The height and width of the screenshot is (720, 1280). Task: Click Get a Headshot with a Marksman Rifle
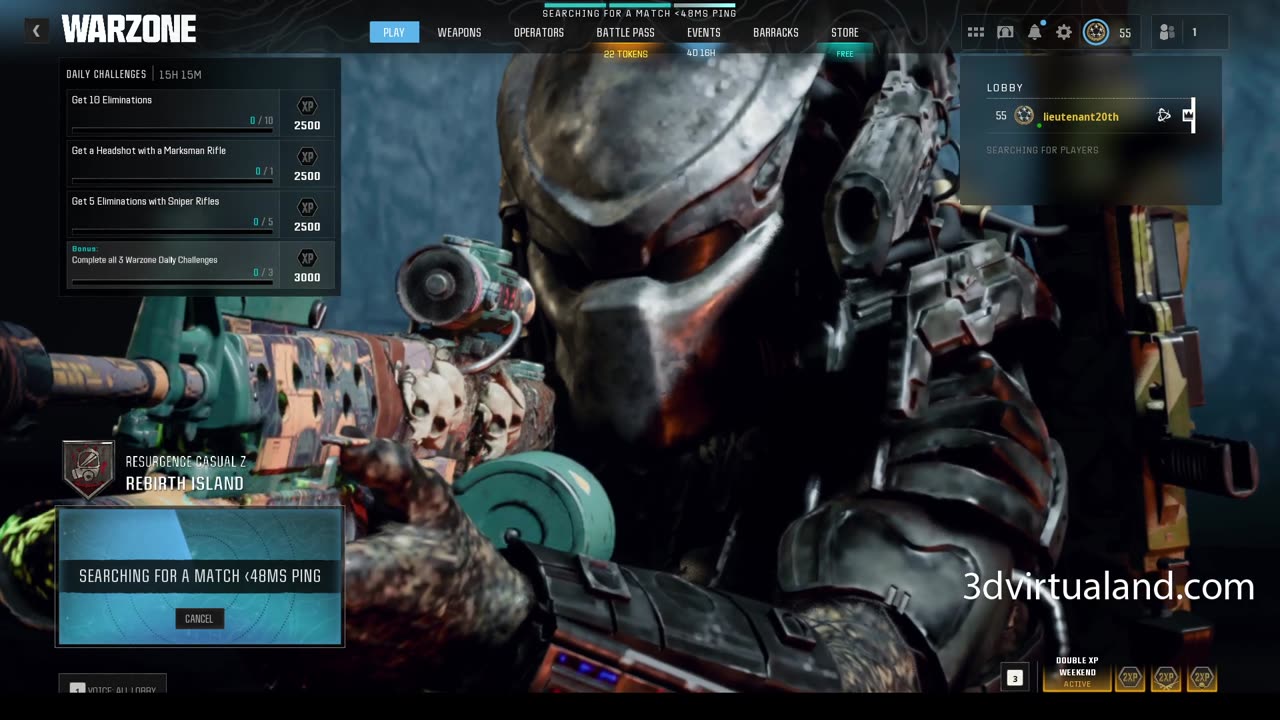coord(149,151)
